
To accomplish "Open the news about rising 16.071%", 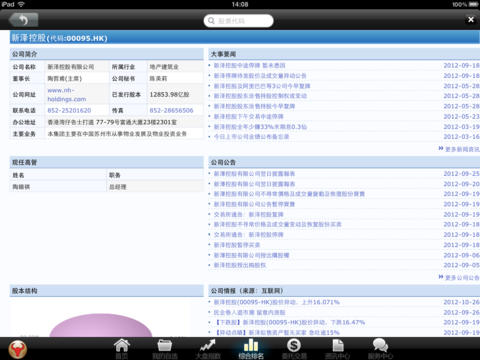I will [276, 302].
